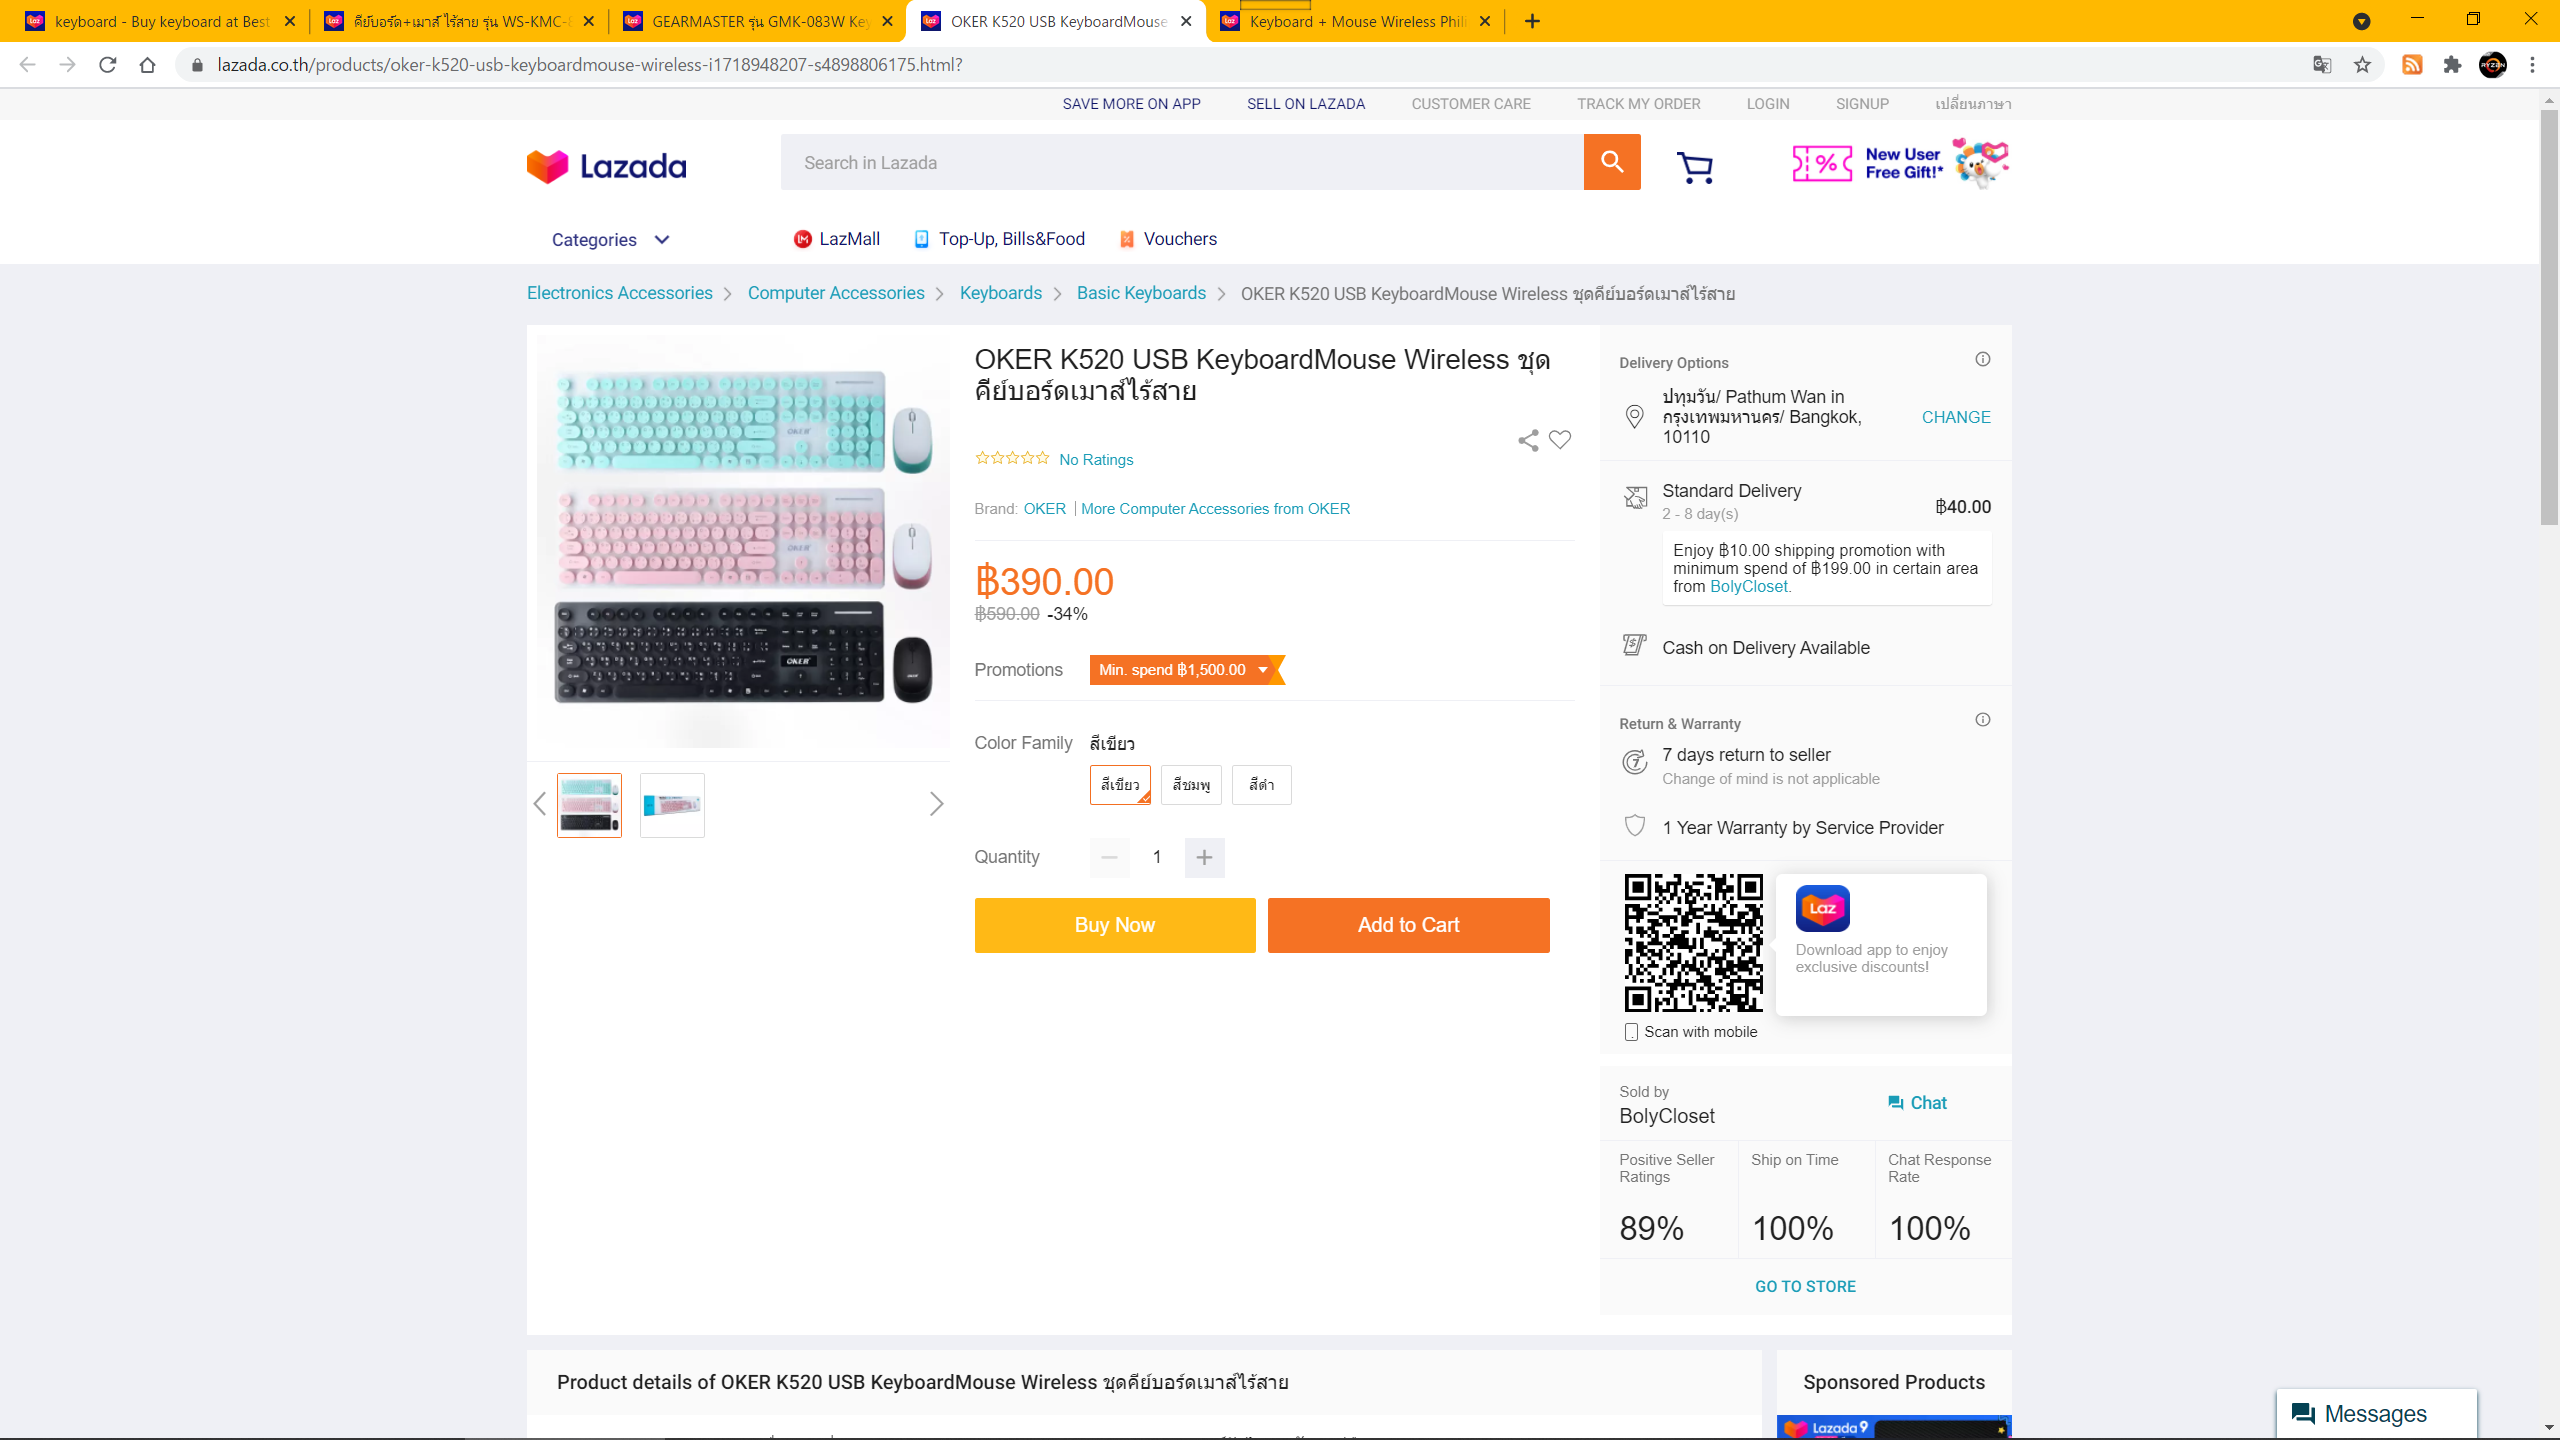
Task: Open Top-Up, Bills&Food menu item
Action: click(x=1000, y=239)
